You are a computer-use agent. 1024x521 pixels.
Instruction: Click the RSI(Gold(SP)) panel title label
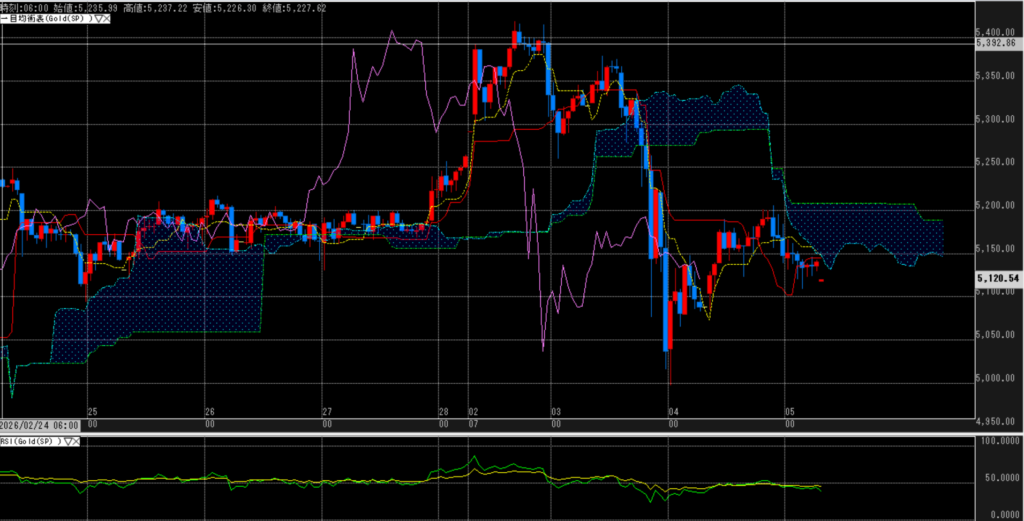pyautogui.click(x=30, y=440)
